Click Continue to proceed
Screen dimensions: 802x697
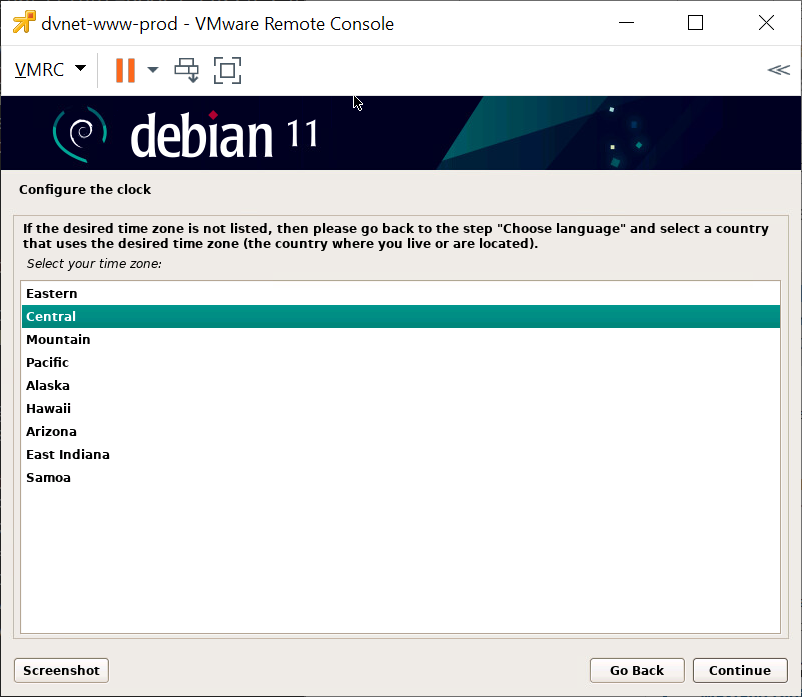coord(740,671)
